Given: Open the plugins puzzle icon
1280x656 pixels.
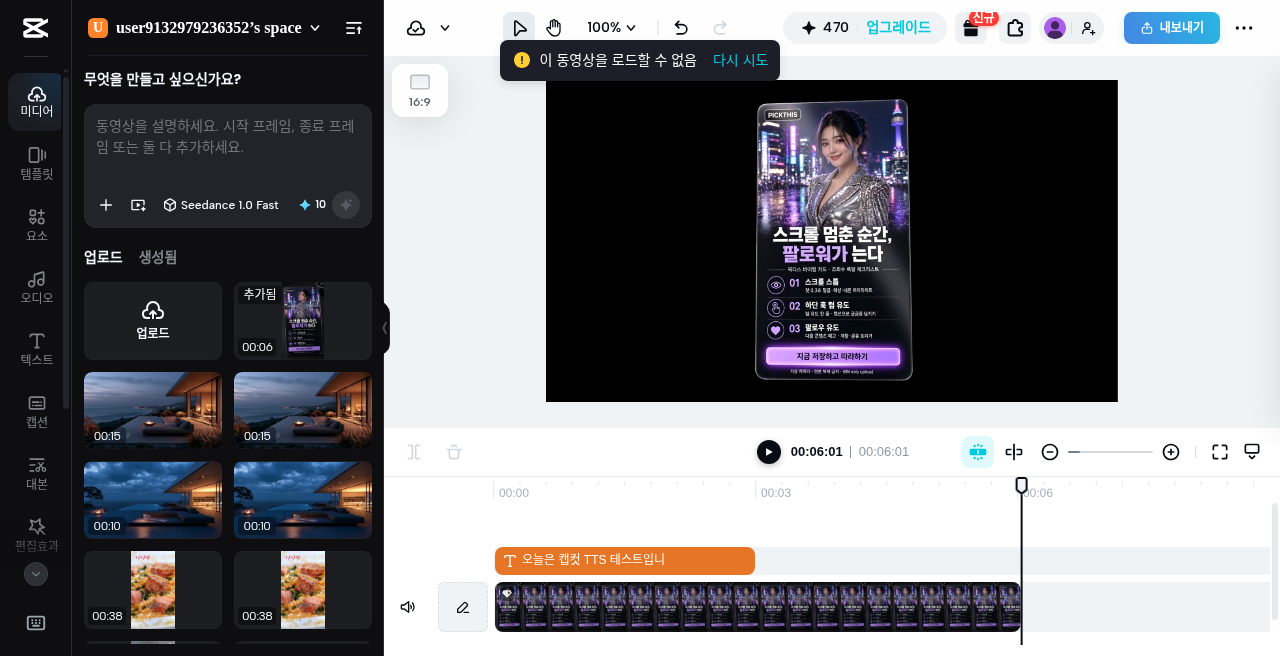Looking at the screenshot, I should click(1015, 28).
